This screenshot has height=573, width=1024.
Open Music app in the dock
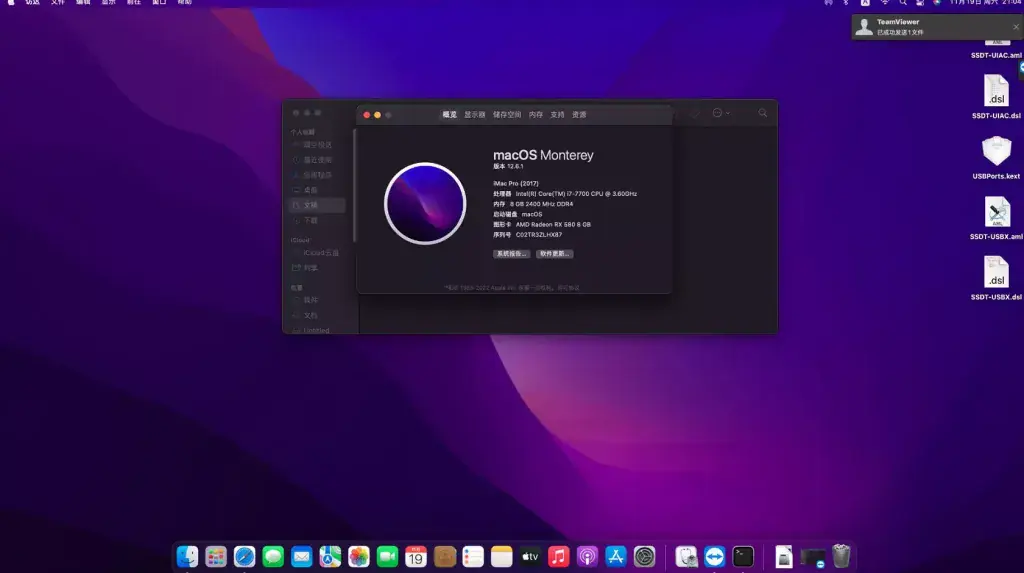[x=558, y=557]
